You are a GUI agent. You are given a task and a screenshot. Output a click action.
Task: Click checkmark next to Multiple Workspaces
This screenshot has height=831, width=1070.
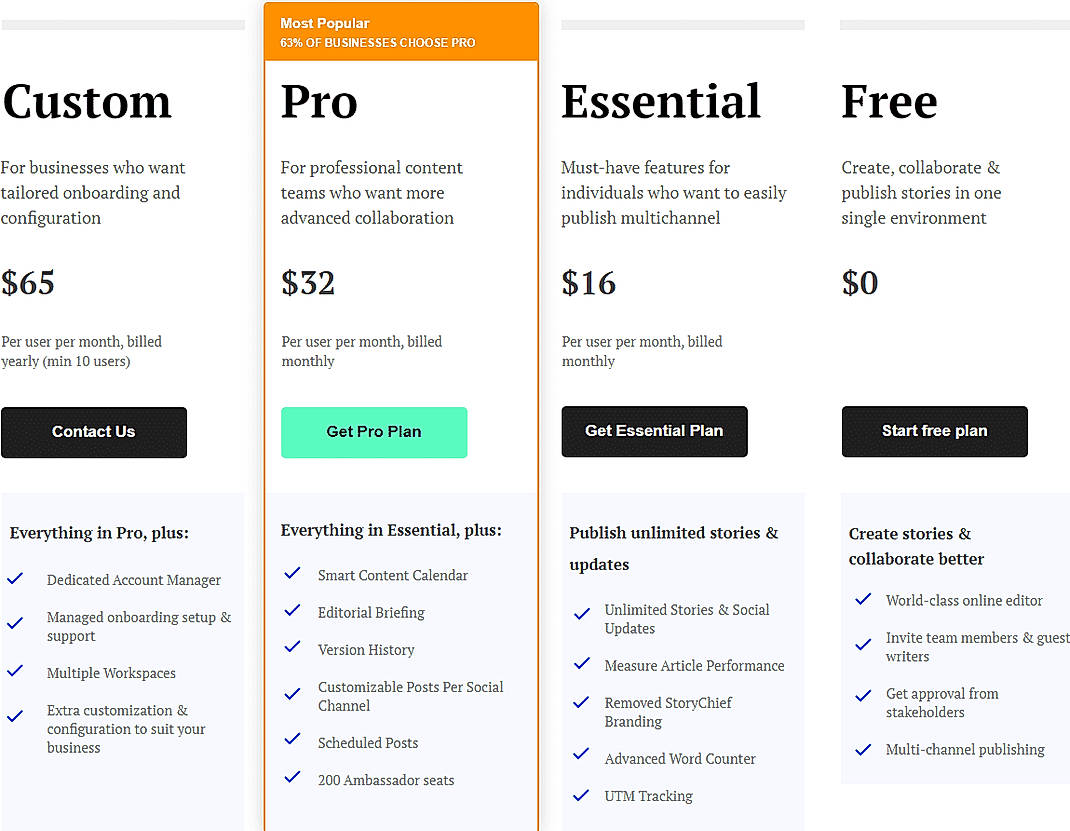[15, 672]
